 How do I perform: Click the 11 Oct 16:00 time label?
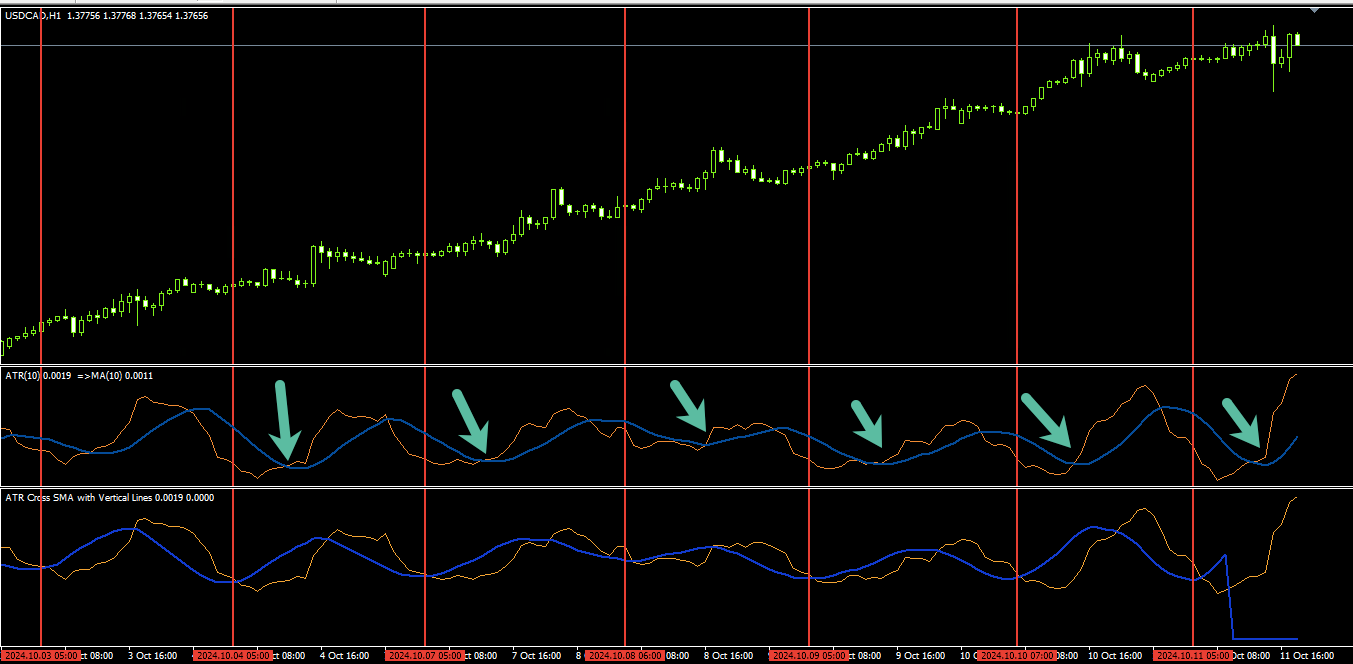[x=1305, y=656]
